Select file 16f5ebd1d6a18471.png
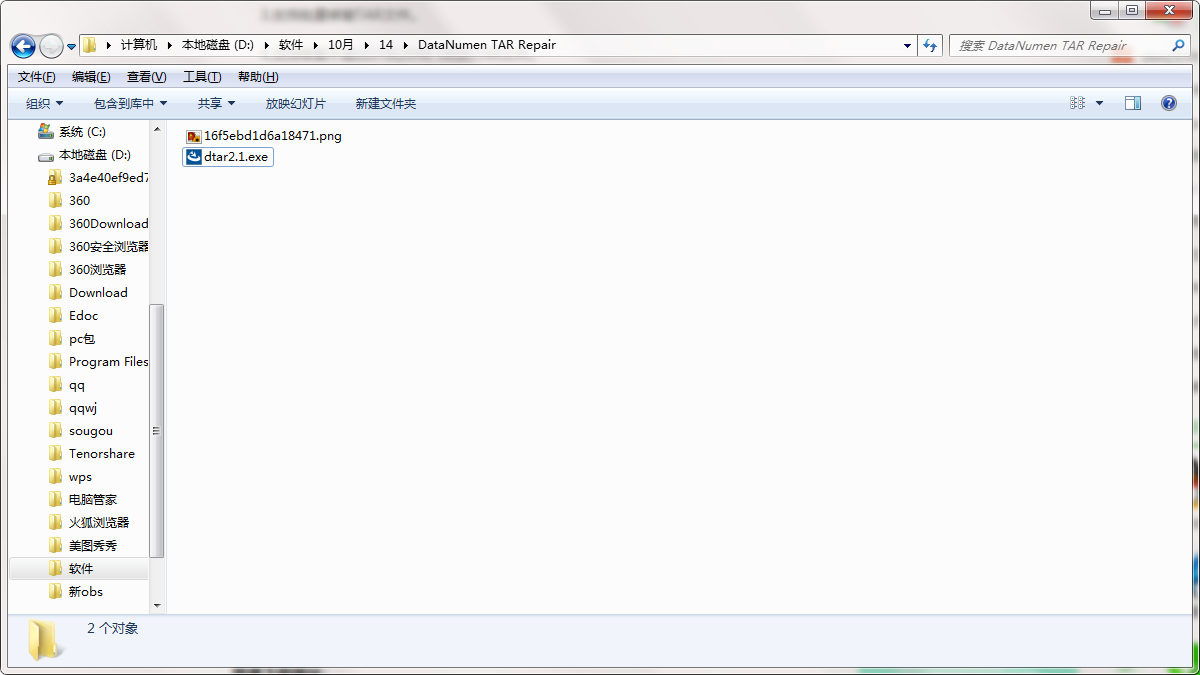Screen dimensions: 1200x675 264,136
